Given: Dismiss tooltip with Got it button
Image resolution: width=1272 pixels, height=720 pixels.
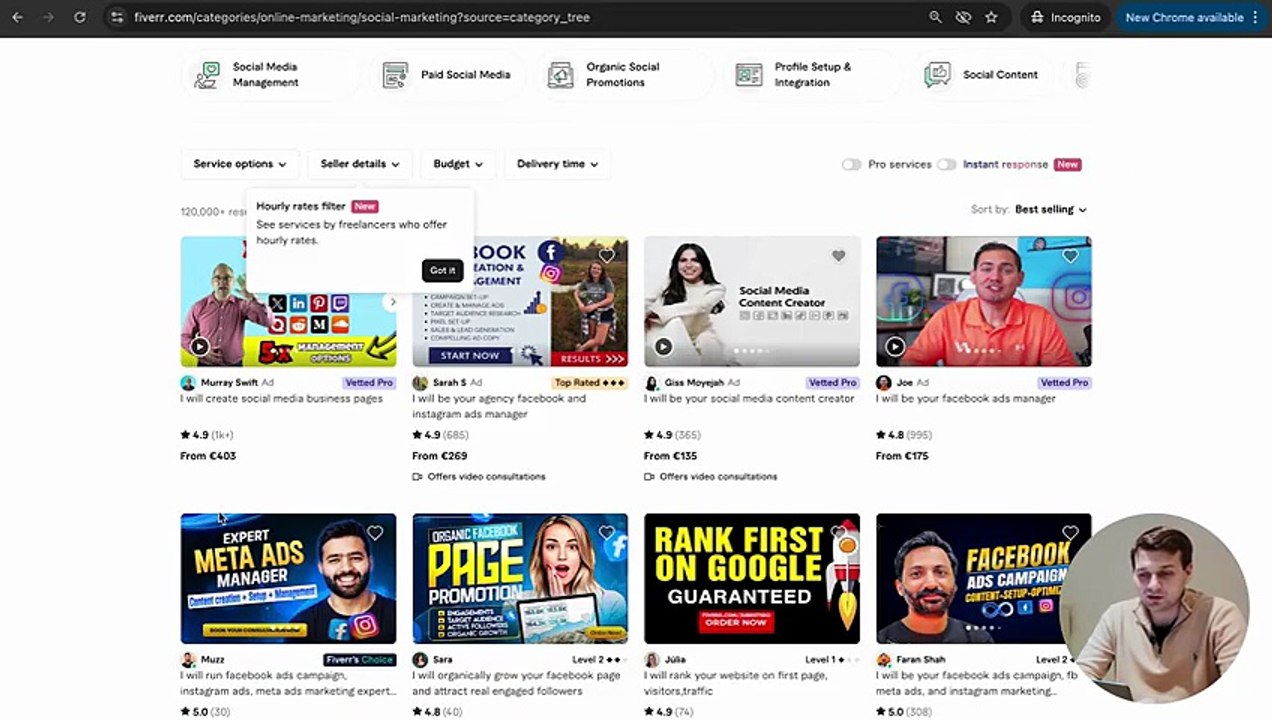Looking at the screenshot, I should 442,270.
